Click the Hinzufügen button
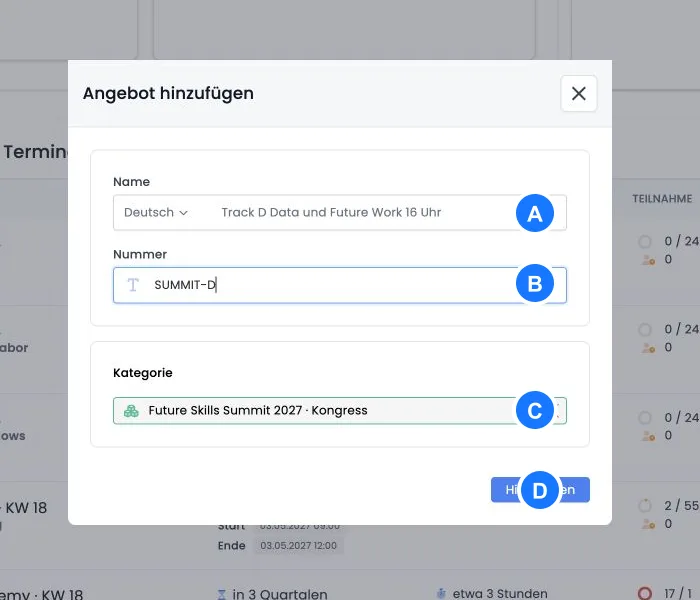 coord(540,490)
